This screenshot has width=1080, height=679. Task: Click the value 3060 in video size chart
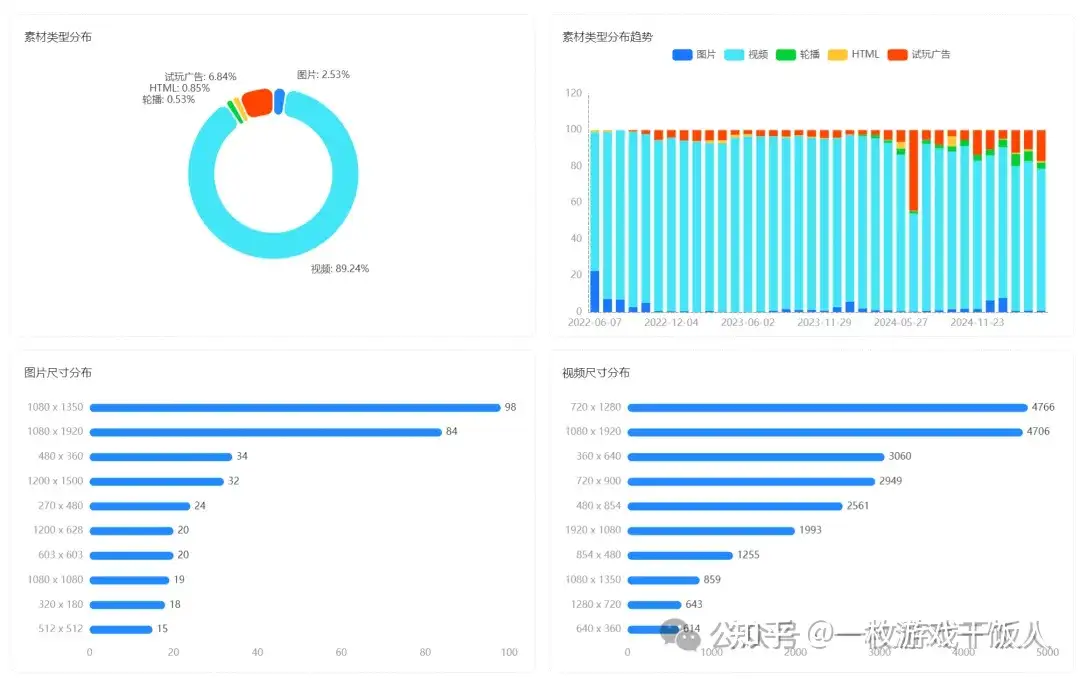(x=900, y=456)
